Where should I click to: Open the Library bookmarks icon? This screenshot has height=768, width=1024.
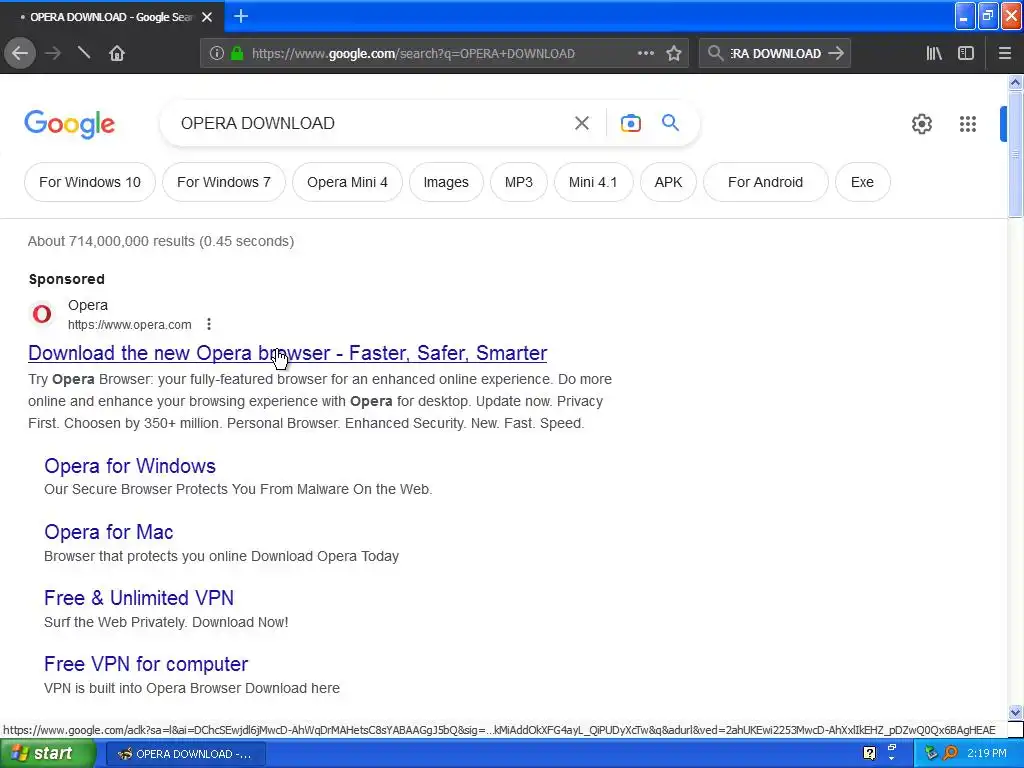click(934, 54)
